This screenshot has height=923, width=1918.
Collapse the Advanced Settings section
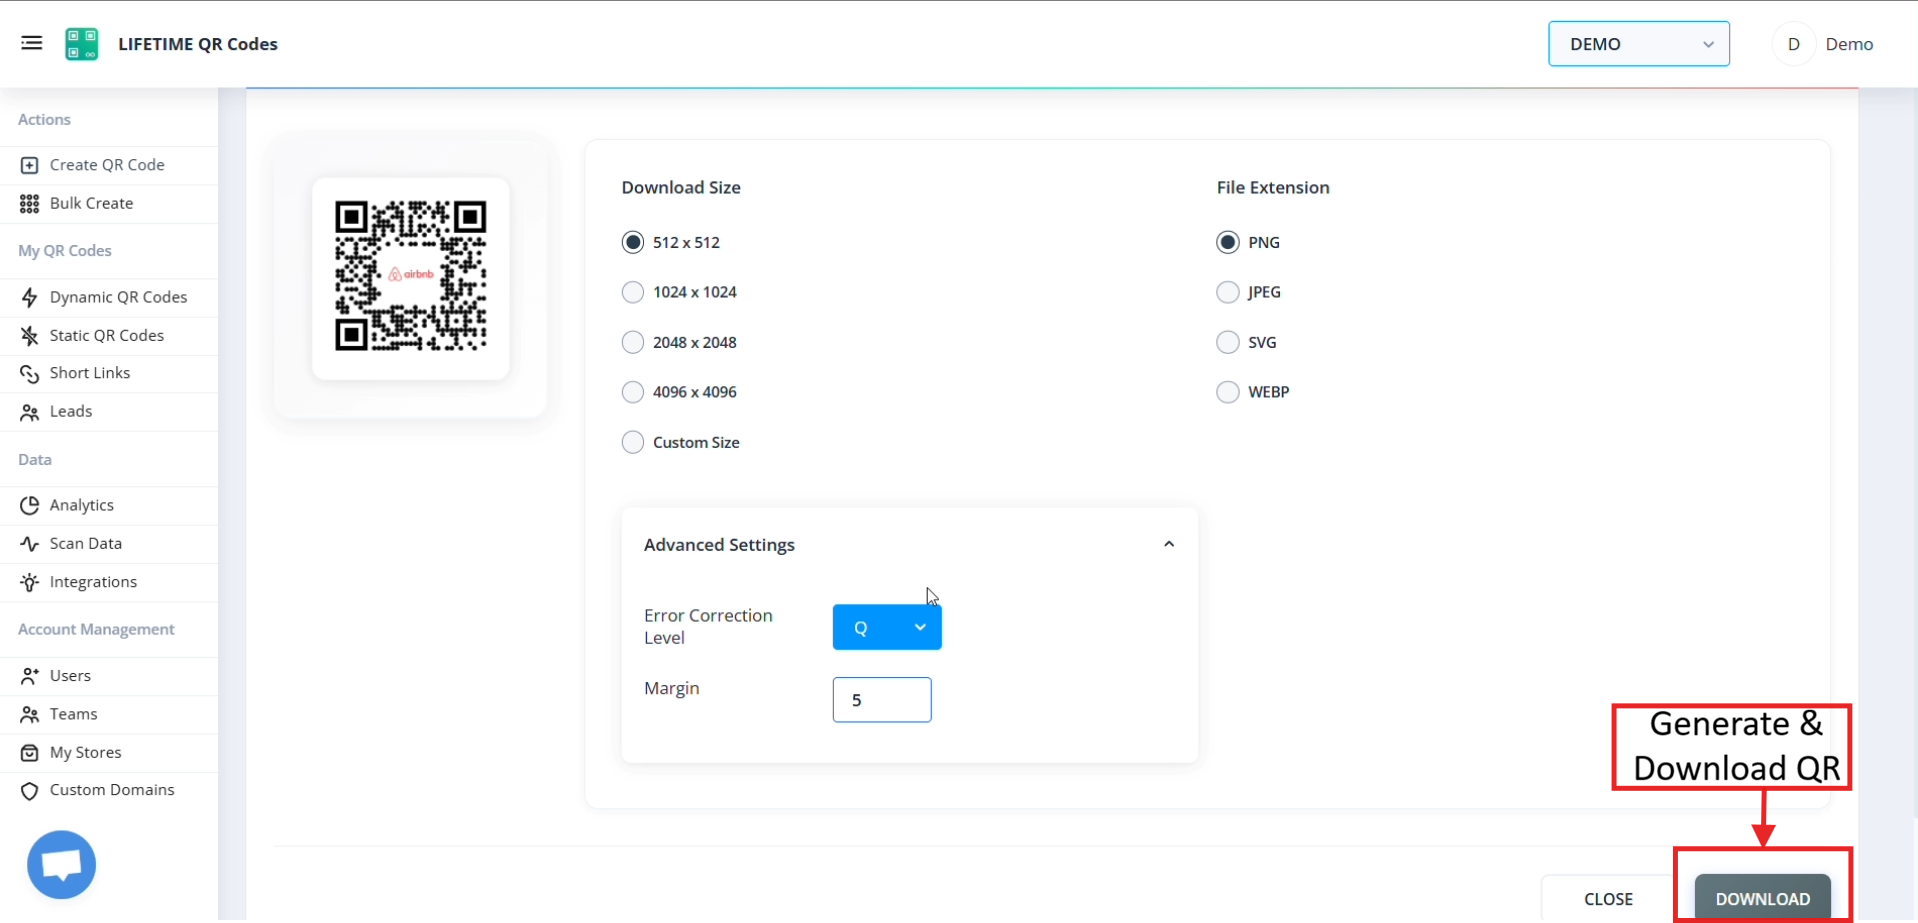click(1168, 544)
